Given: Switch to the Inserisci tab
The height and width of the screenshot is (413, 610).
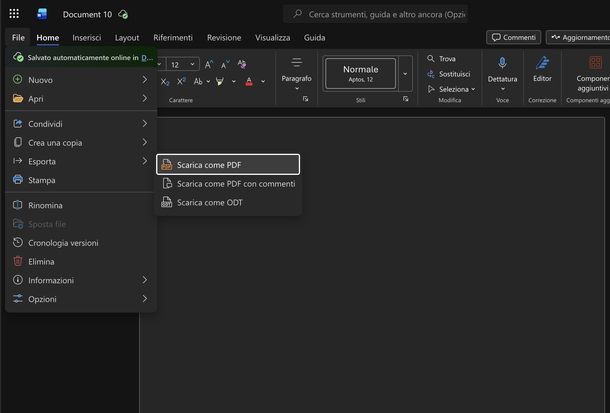Looking at the screenshot, I should [87, 38].
